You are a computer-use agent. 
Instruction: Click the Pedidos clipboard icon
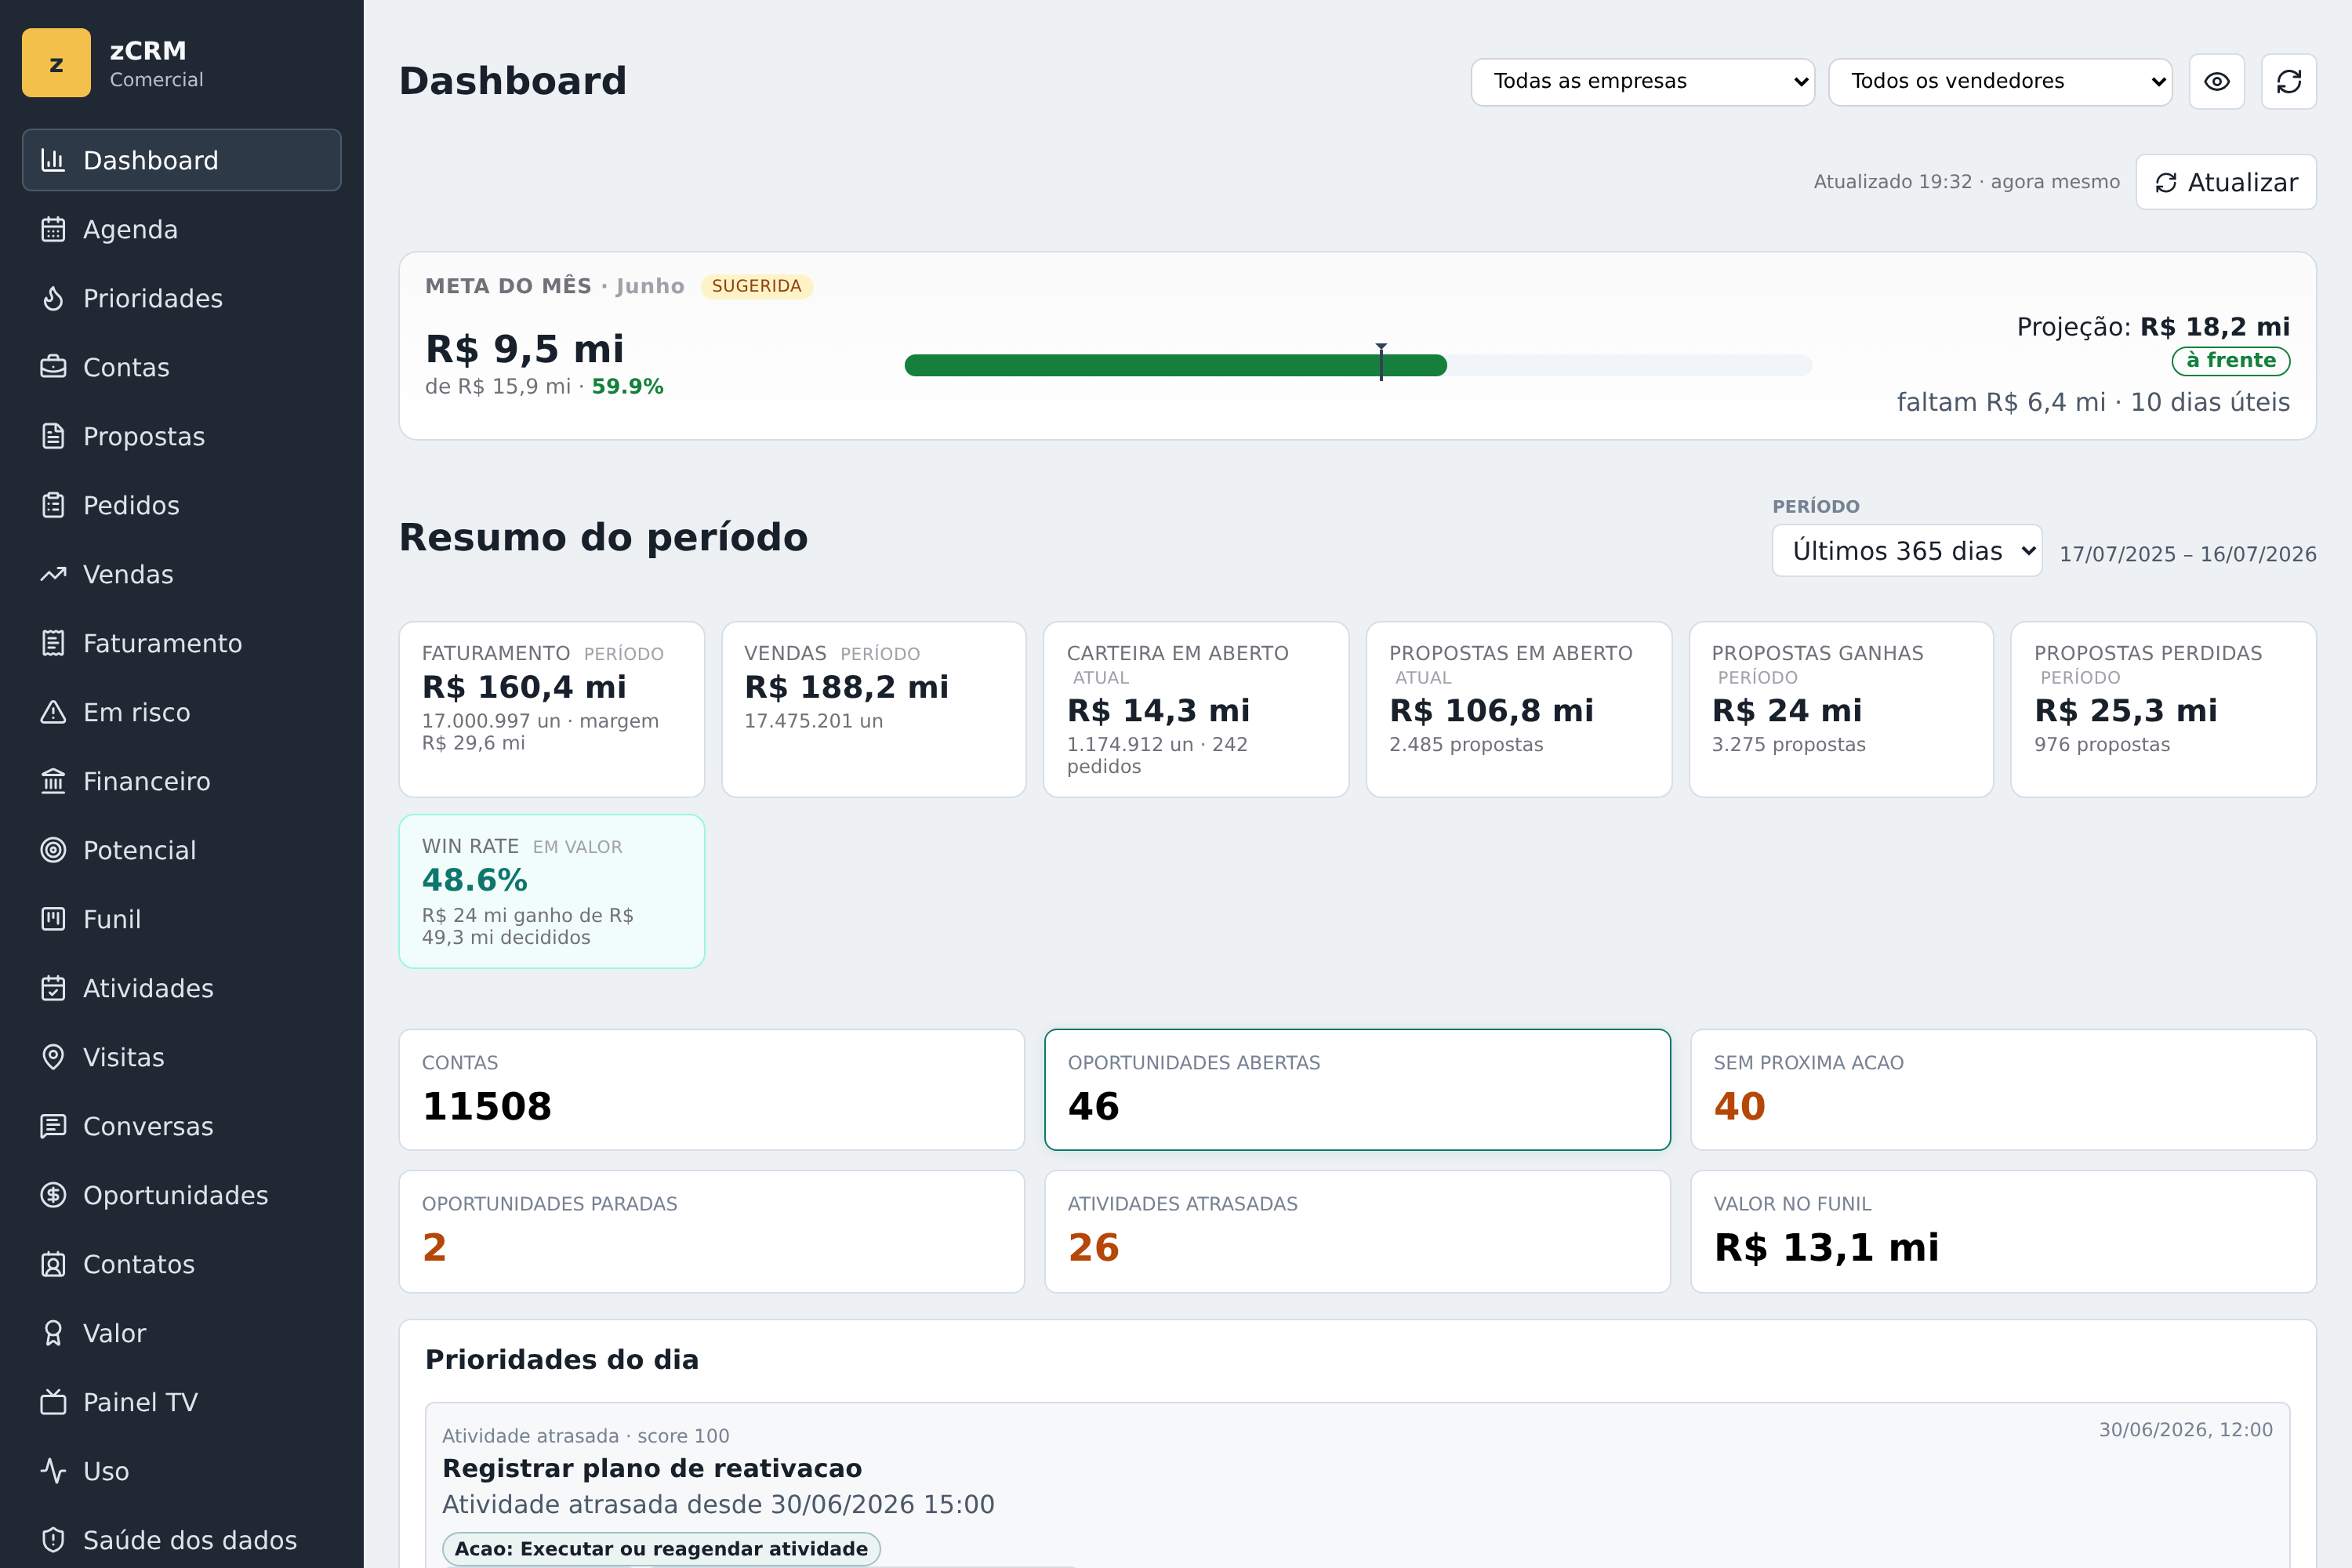coord(53,505)
